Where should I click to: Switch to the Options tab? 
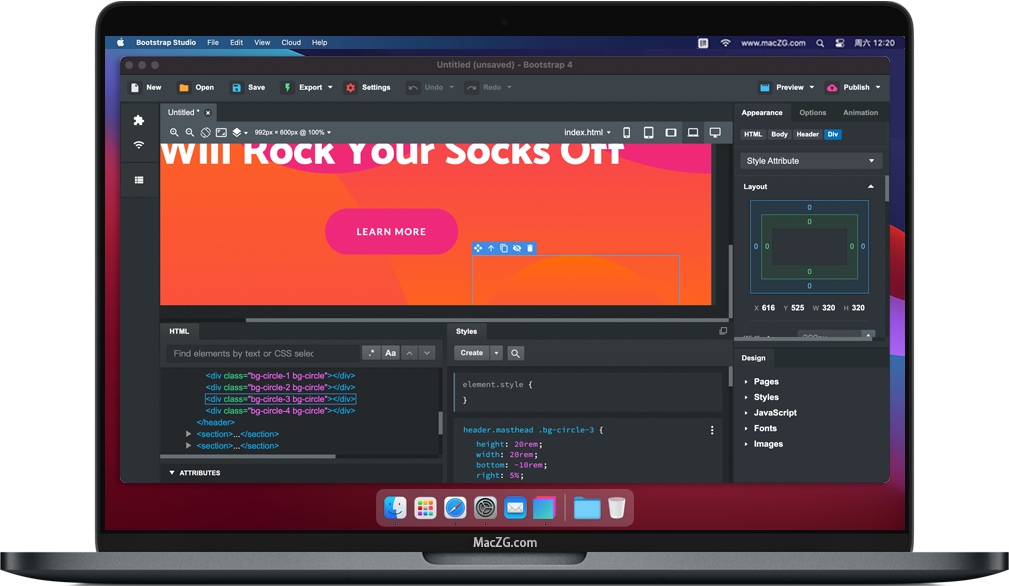click(x=812, y=113)
